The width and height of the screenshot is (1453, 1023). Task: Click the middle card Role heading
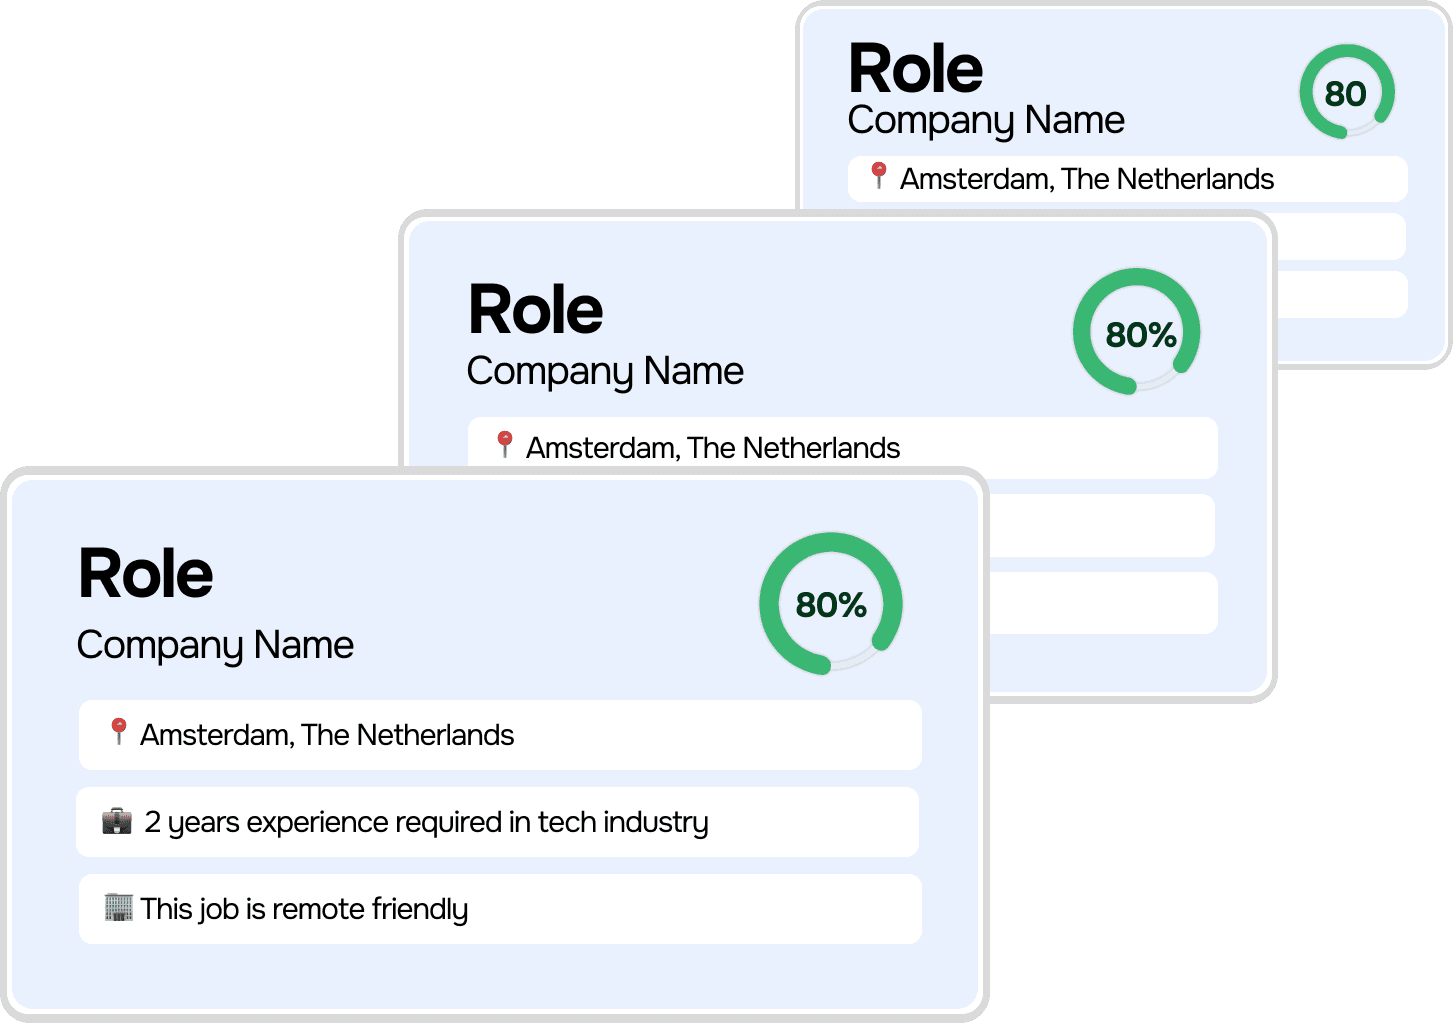click(x=536, y=310)
